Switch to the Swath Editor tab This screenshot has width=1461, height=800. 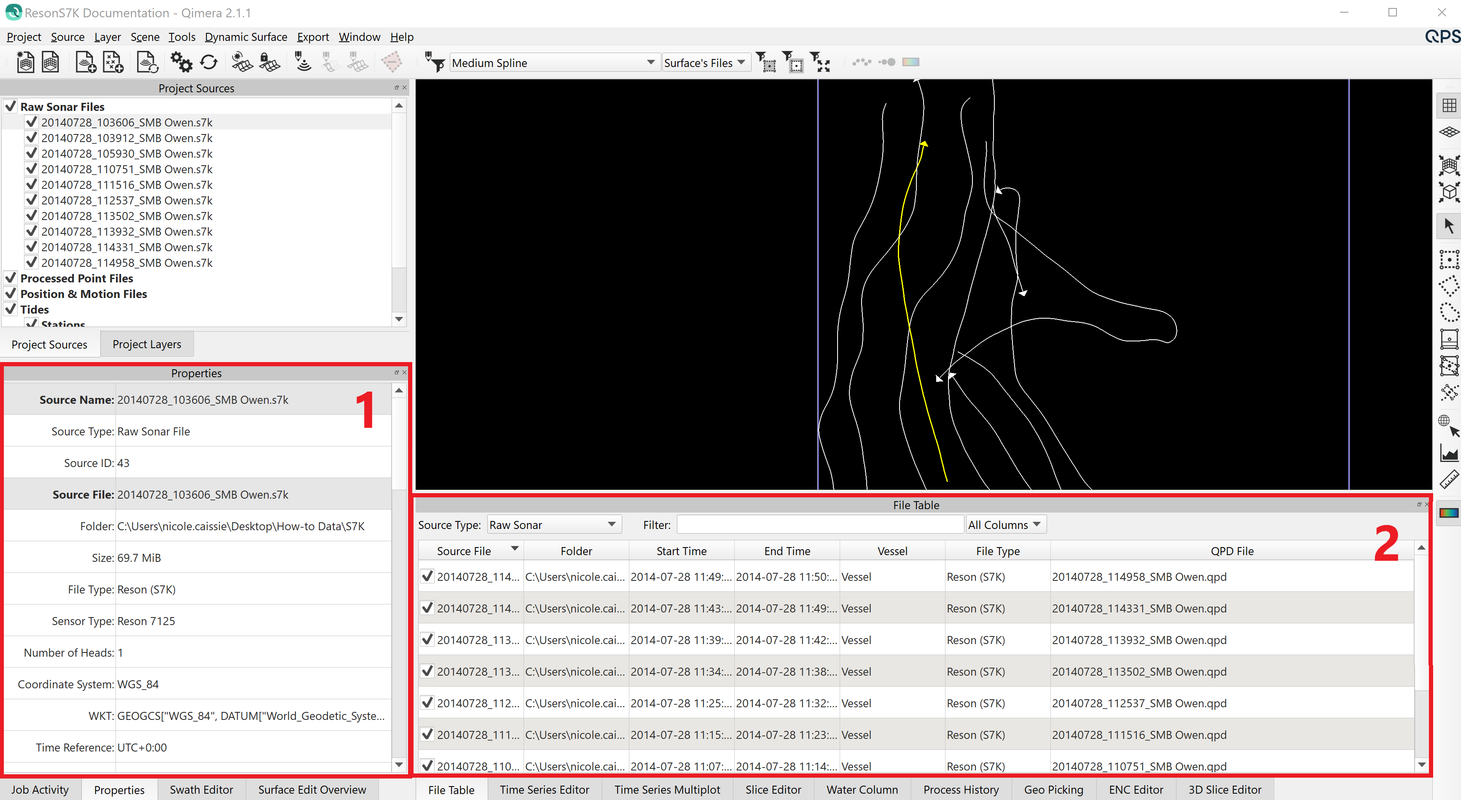[201, 789]
